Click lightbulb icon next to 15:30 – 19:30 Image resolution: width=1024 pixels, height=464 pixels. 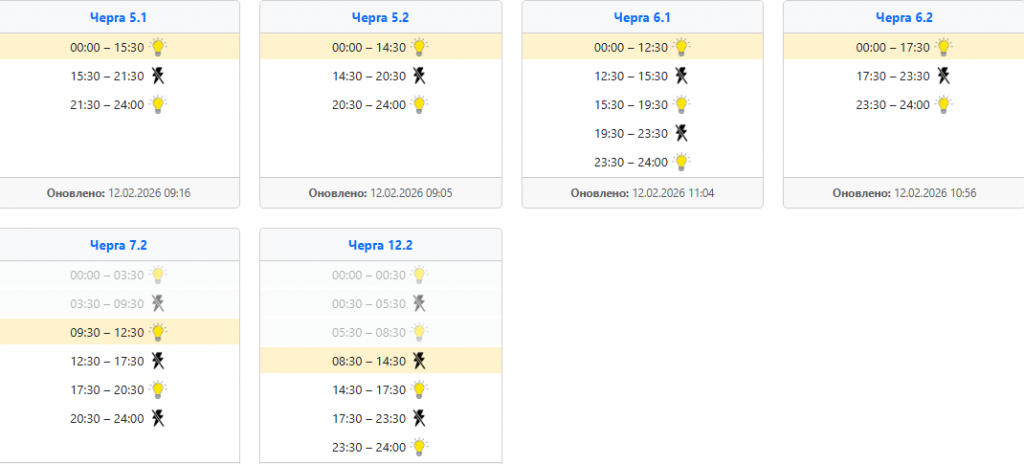coord(681,104)
